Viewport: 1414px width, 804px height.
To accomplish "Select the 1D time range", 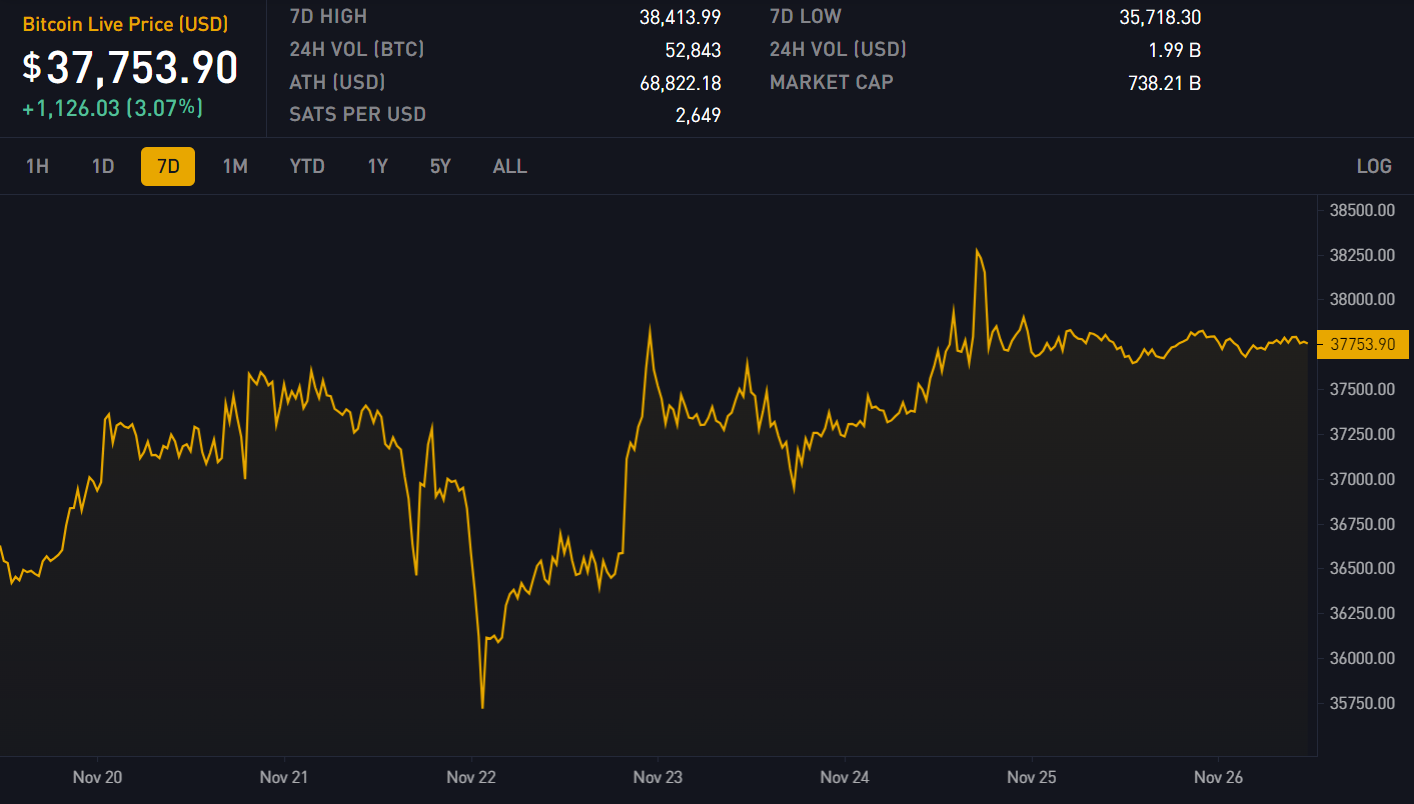I will point(103,166).
